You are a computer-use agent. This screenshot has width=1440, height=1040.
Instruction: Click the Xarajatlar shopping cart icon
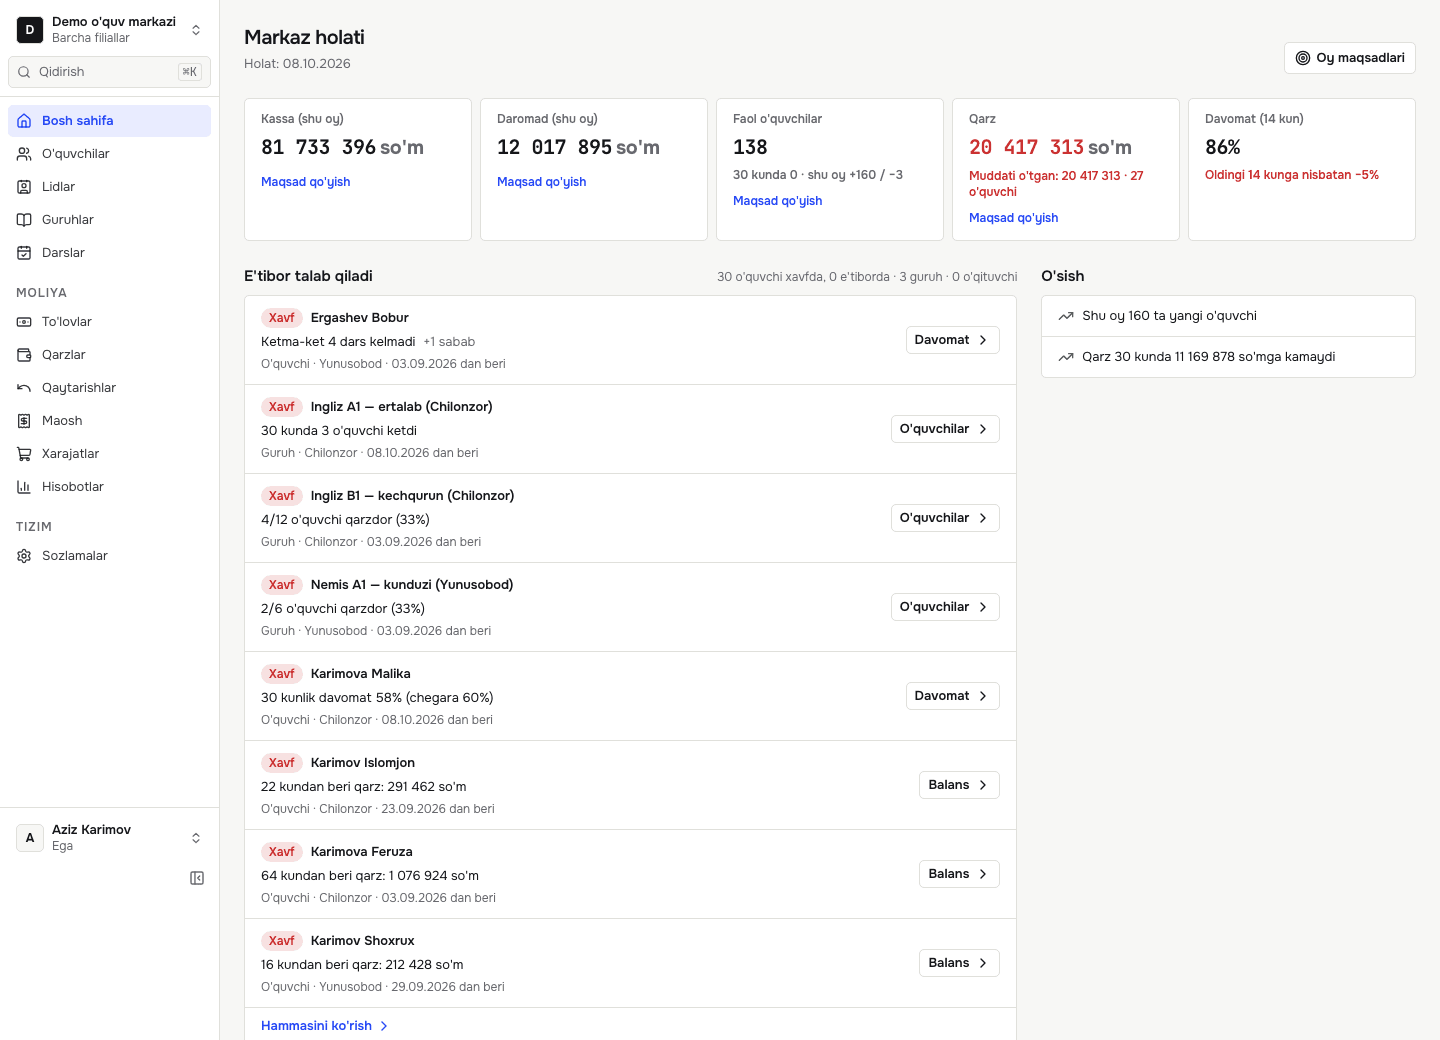(24, 454)
